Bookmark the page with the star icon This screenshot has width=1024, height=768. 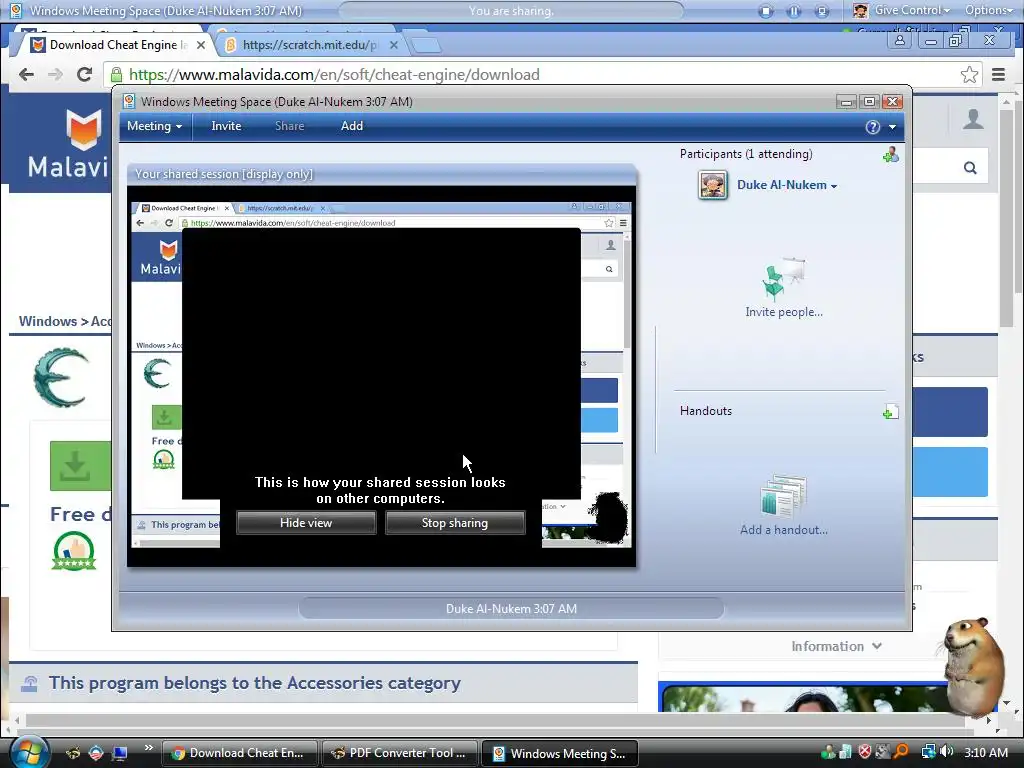click(x=969, y=74)
